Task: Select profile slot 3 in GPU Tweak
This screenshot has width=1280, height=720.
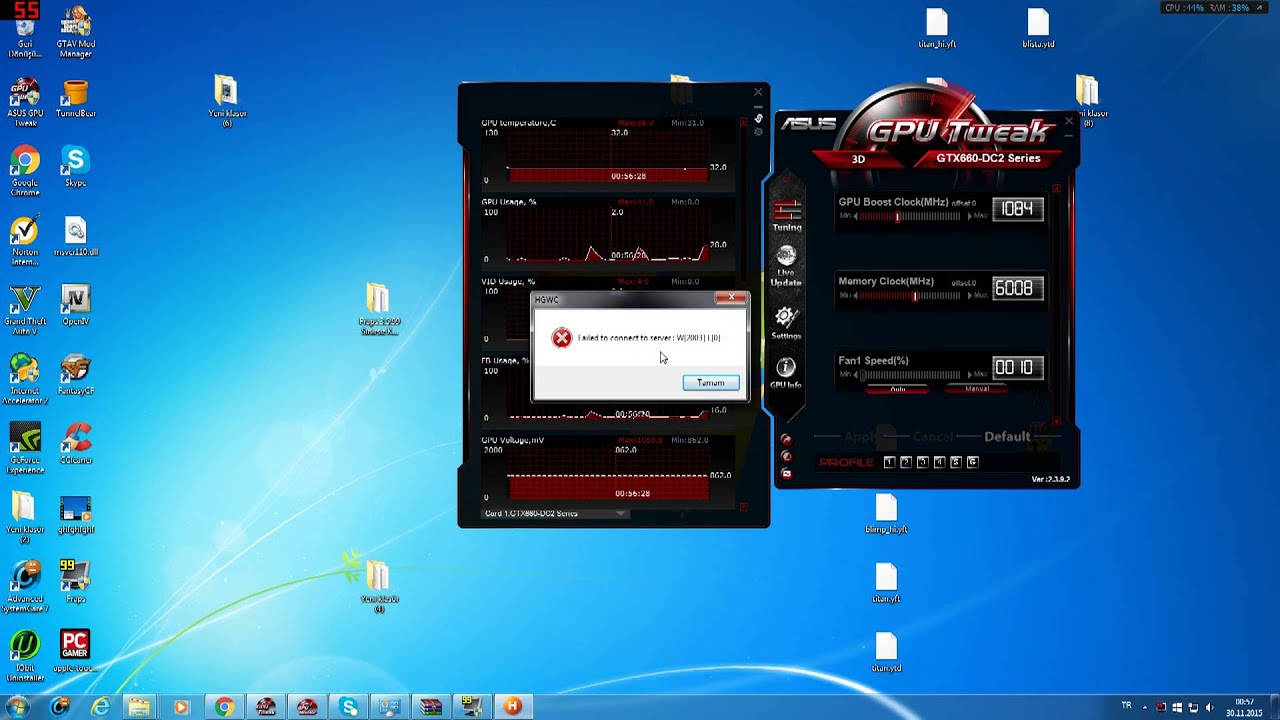Action: click(923, 462)
